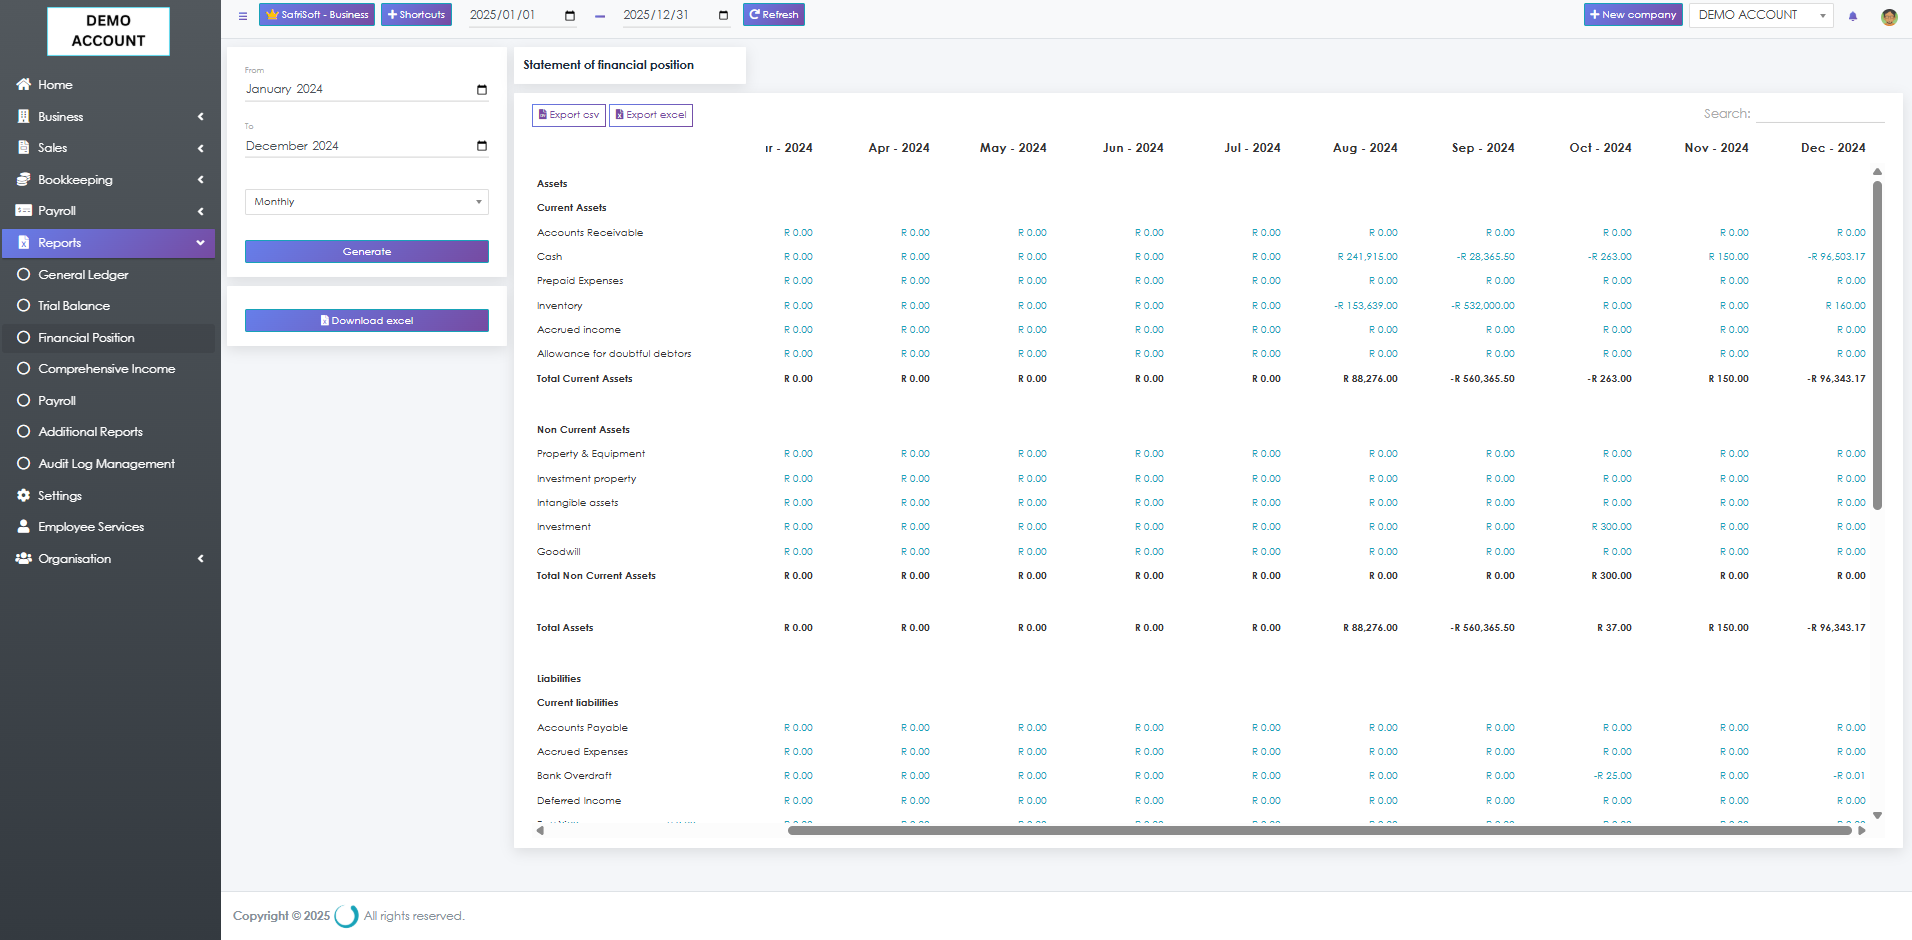This screenshot has height=940, width=1912.
Task: Open the Monthly period dropdown
Action: tap(366, 202)
